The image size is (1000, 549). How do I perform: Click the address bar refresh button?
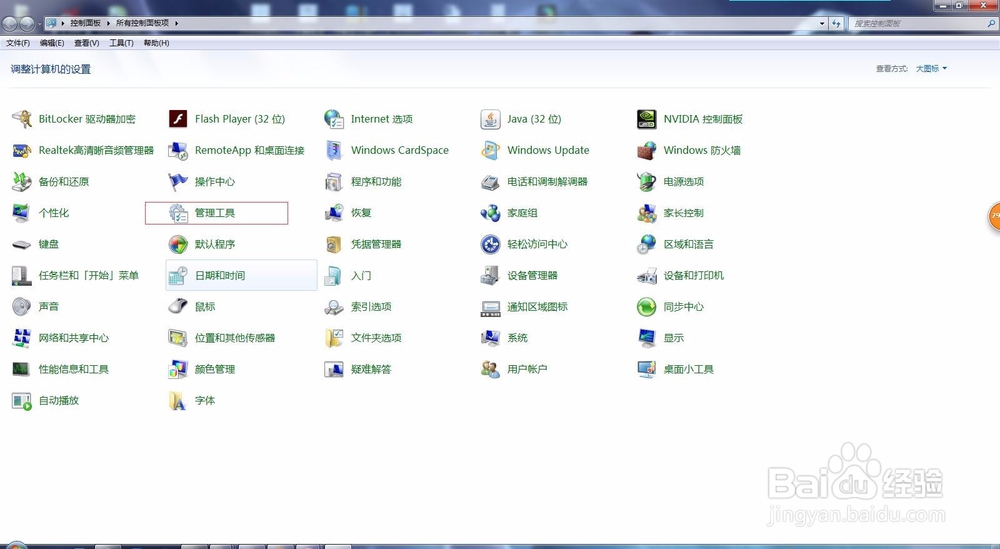point(836,24)
